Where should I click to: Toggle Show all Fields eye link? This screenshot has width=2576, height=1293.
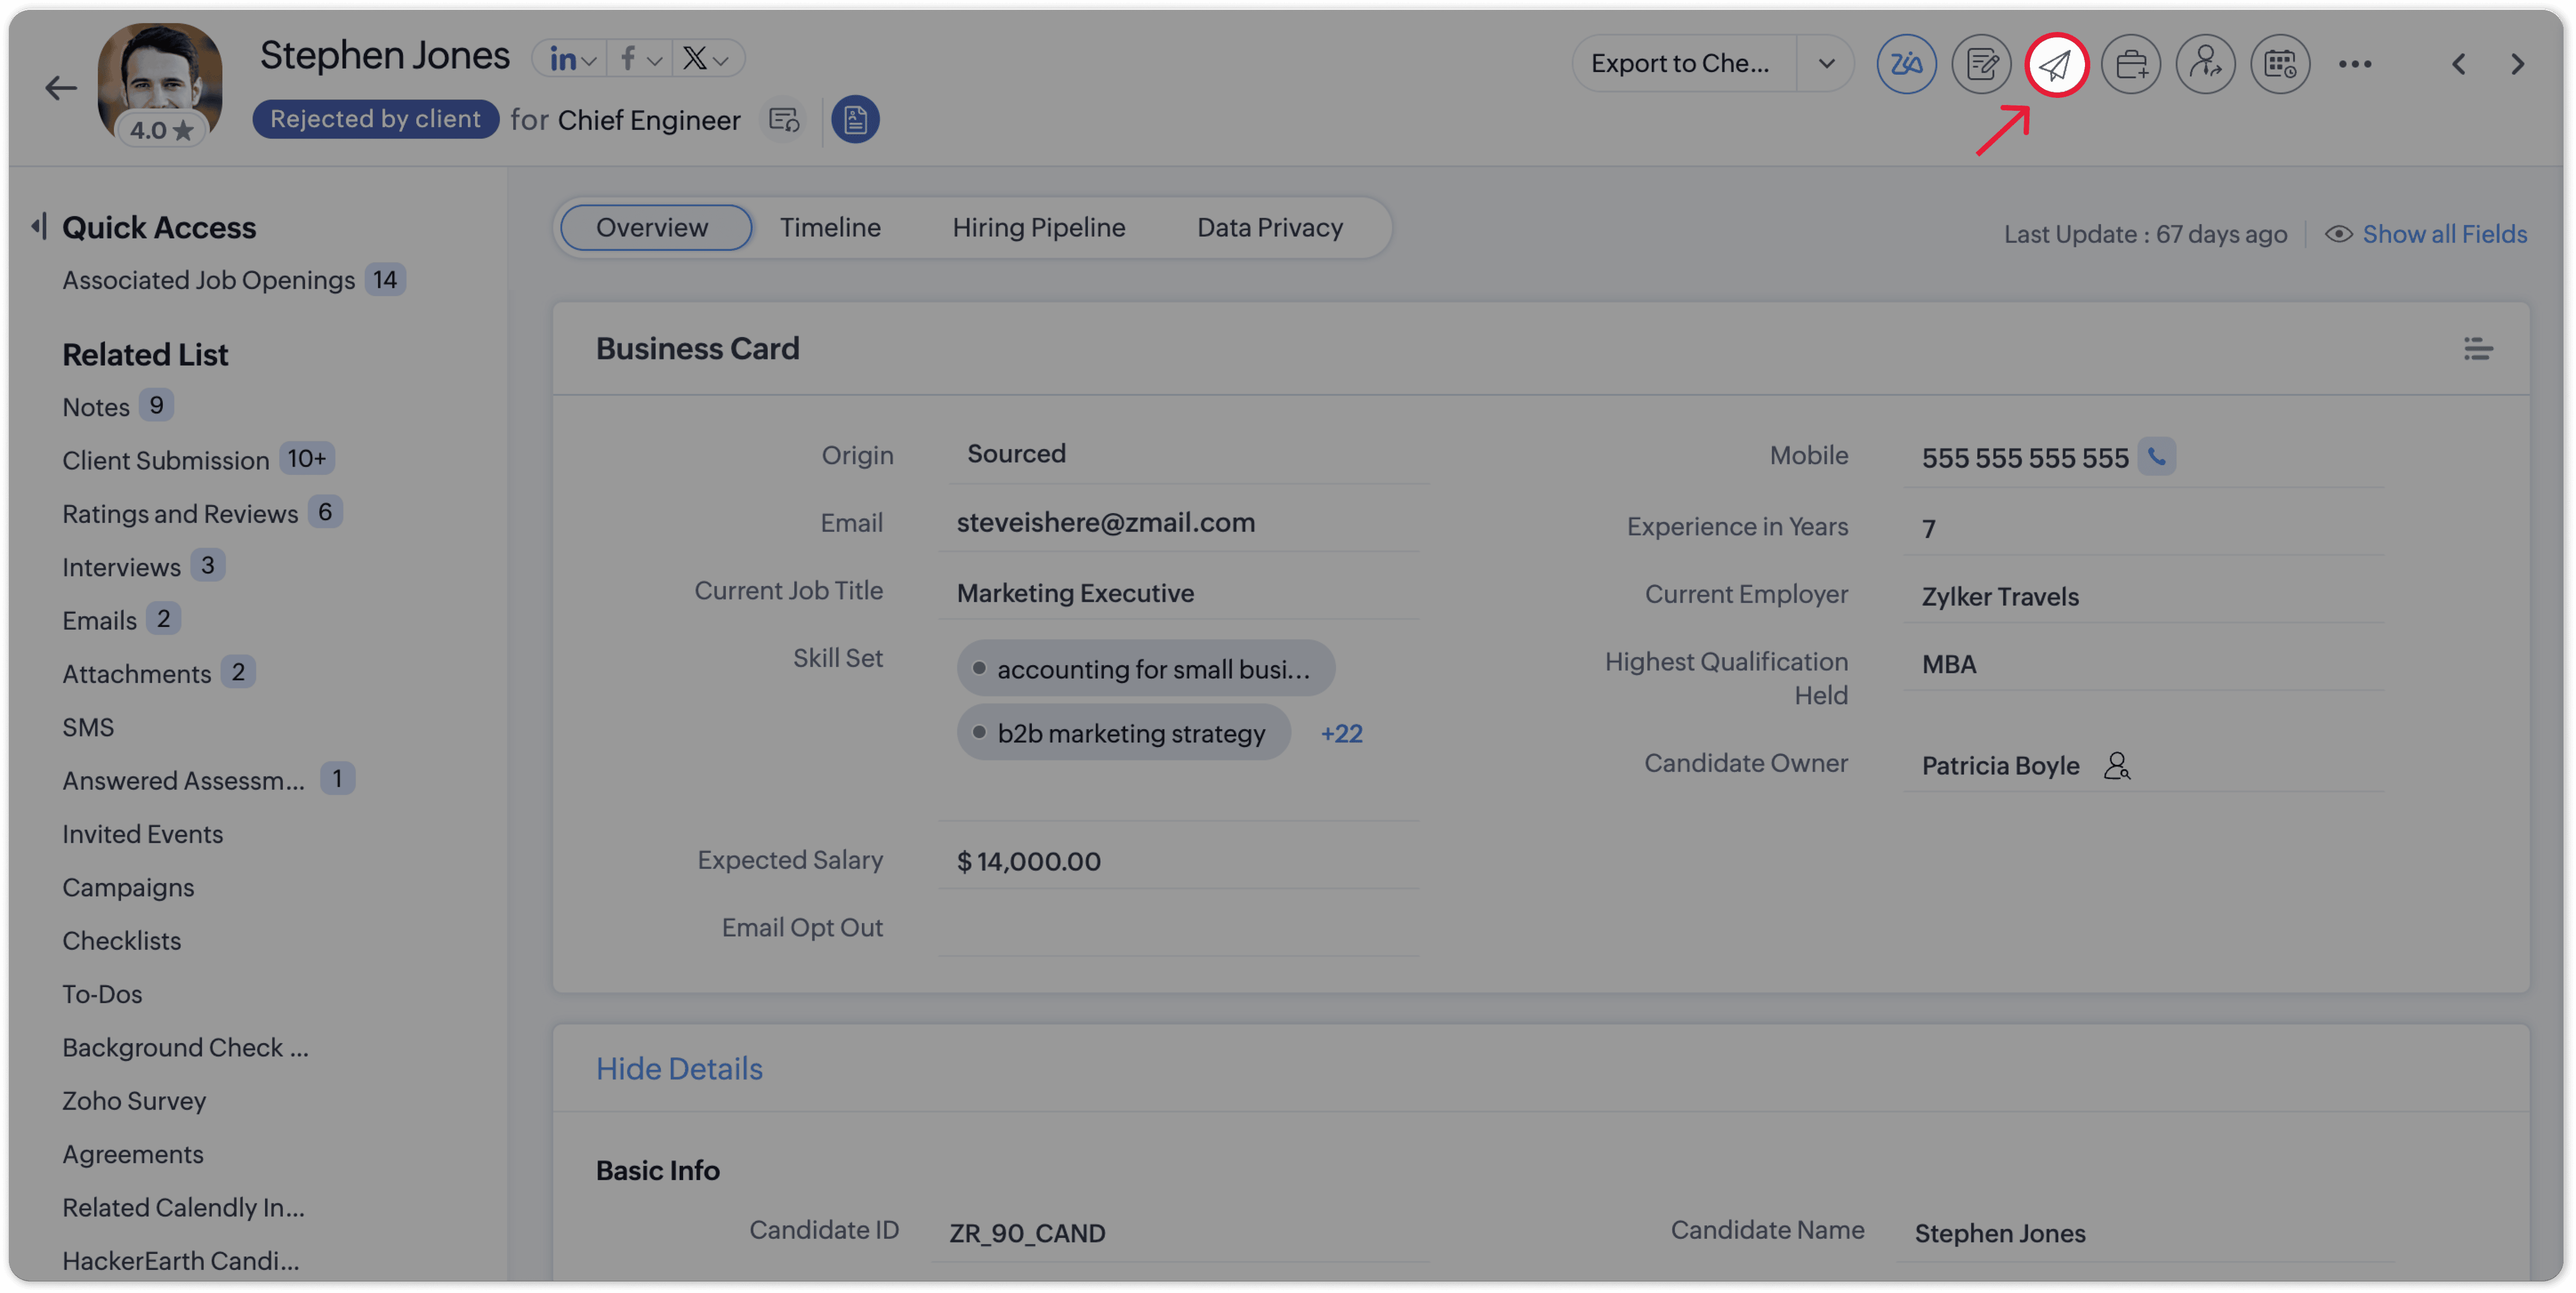[x=2426, y=234]
